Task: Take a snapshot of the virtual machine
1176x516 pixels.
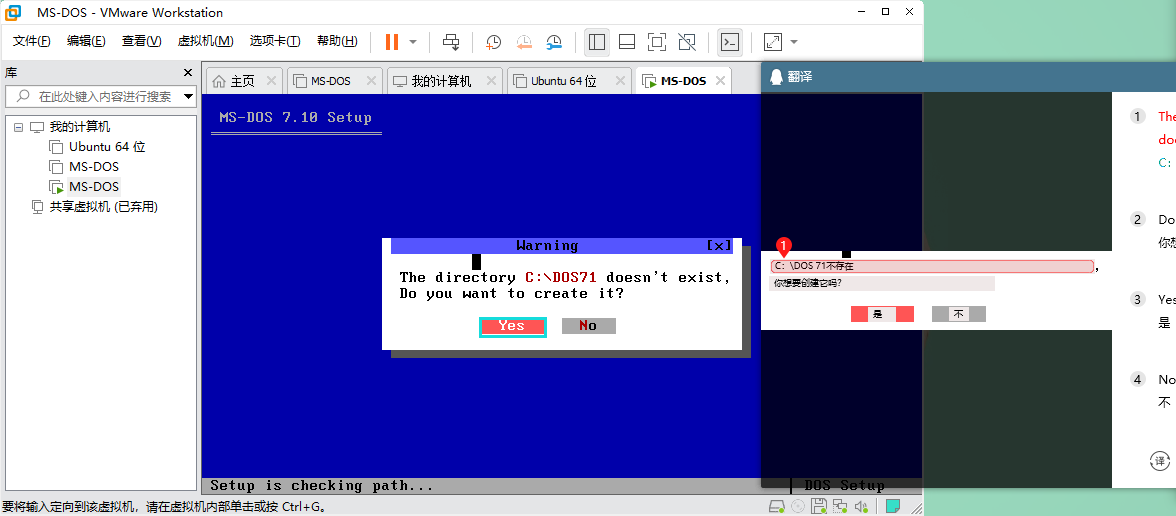Action: [x=493, y=42]
